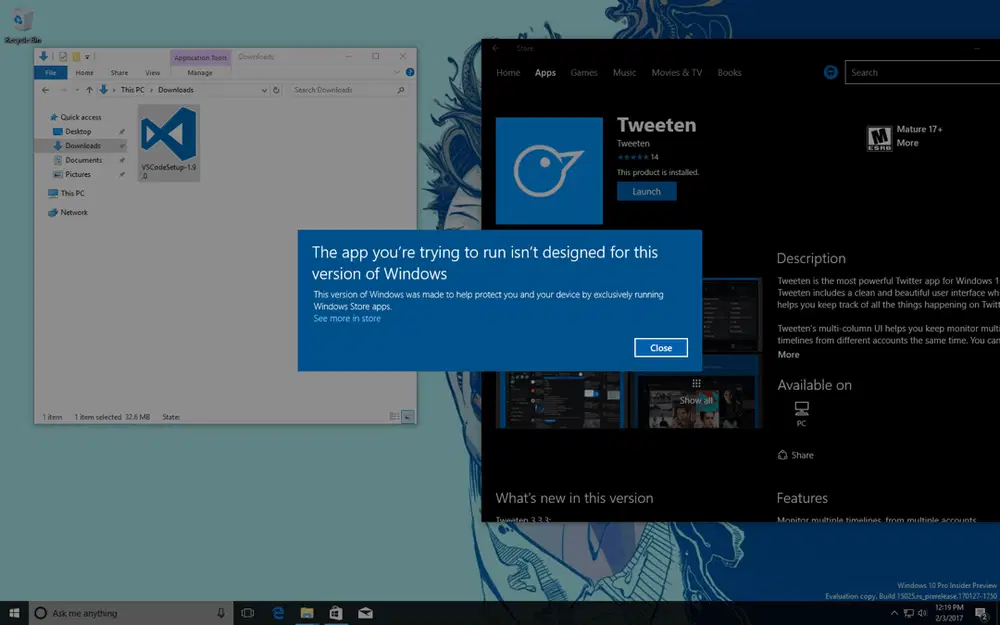
Task: Minimize the ribbon with the chevron
Action: (396, 72)
